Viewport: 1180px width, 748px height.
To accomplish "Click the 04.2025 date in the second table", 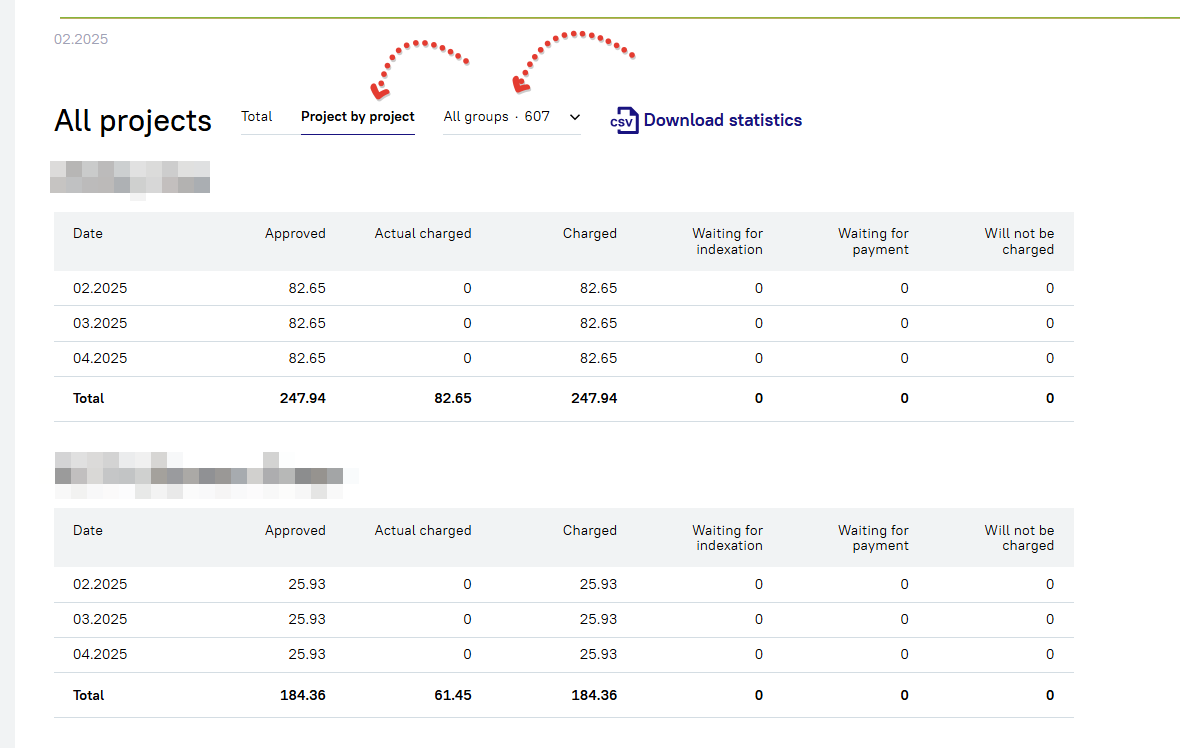I will (100, 655).
